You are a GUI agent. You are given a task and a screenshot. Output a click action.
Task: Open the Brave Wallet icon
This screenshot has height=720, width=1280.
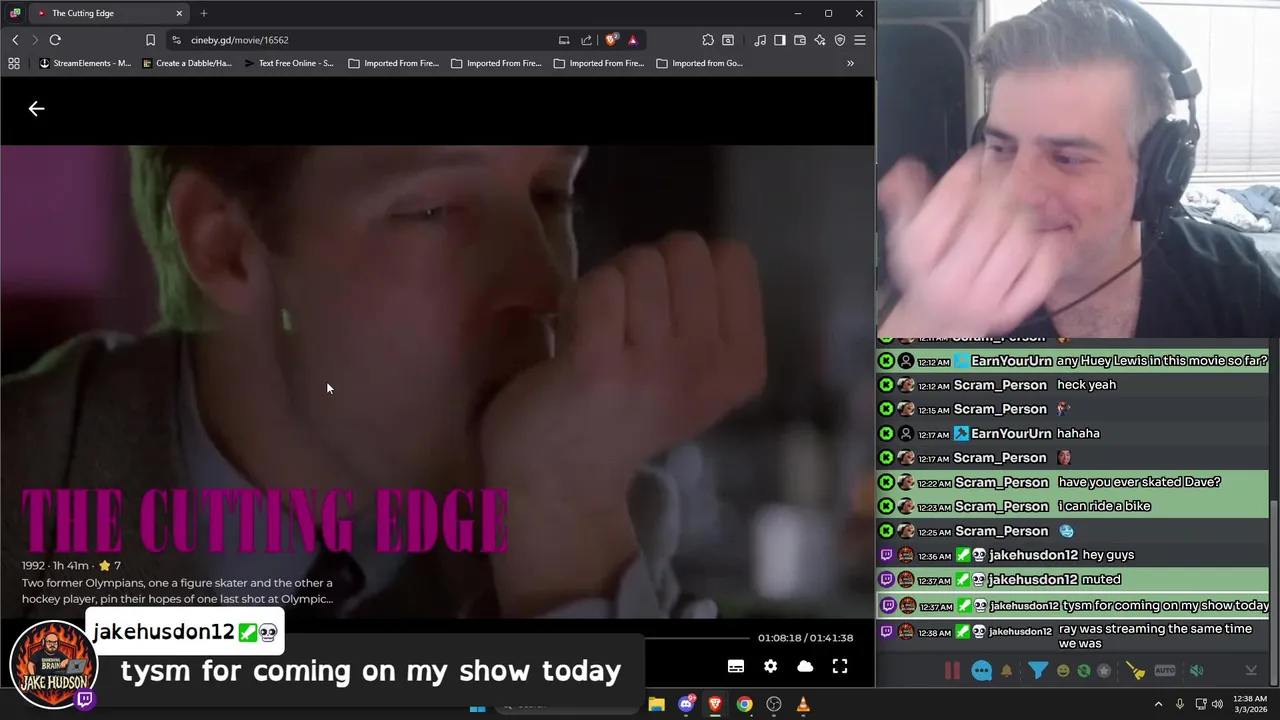800,40
